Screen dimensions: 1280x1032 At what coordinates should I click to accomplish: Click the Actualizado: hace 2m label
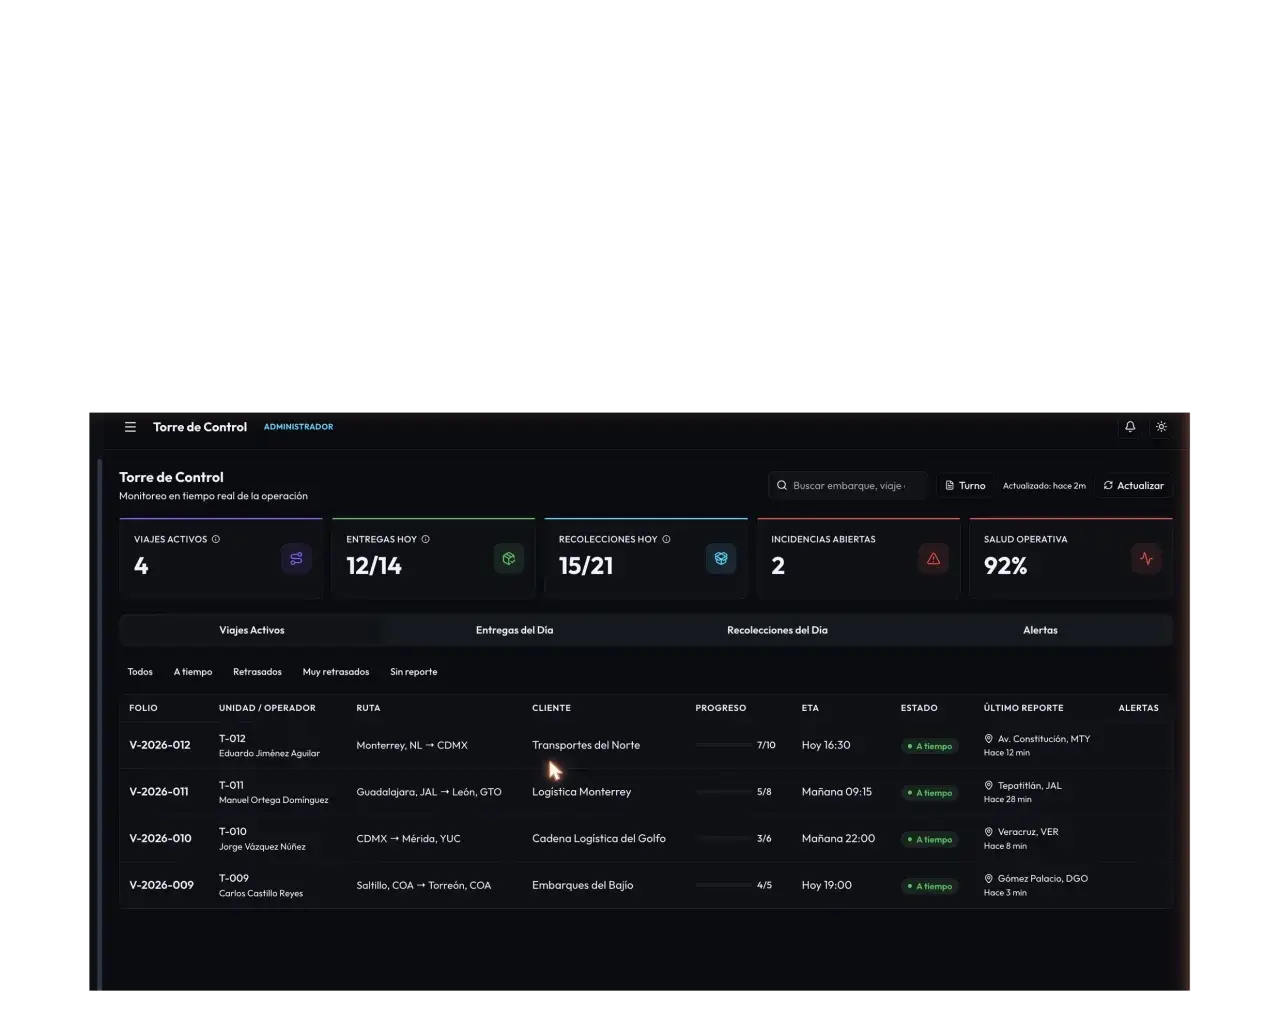pyautogui.click(x=1044, y=486)
